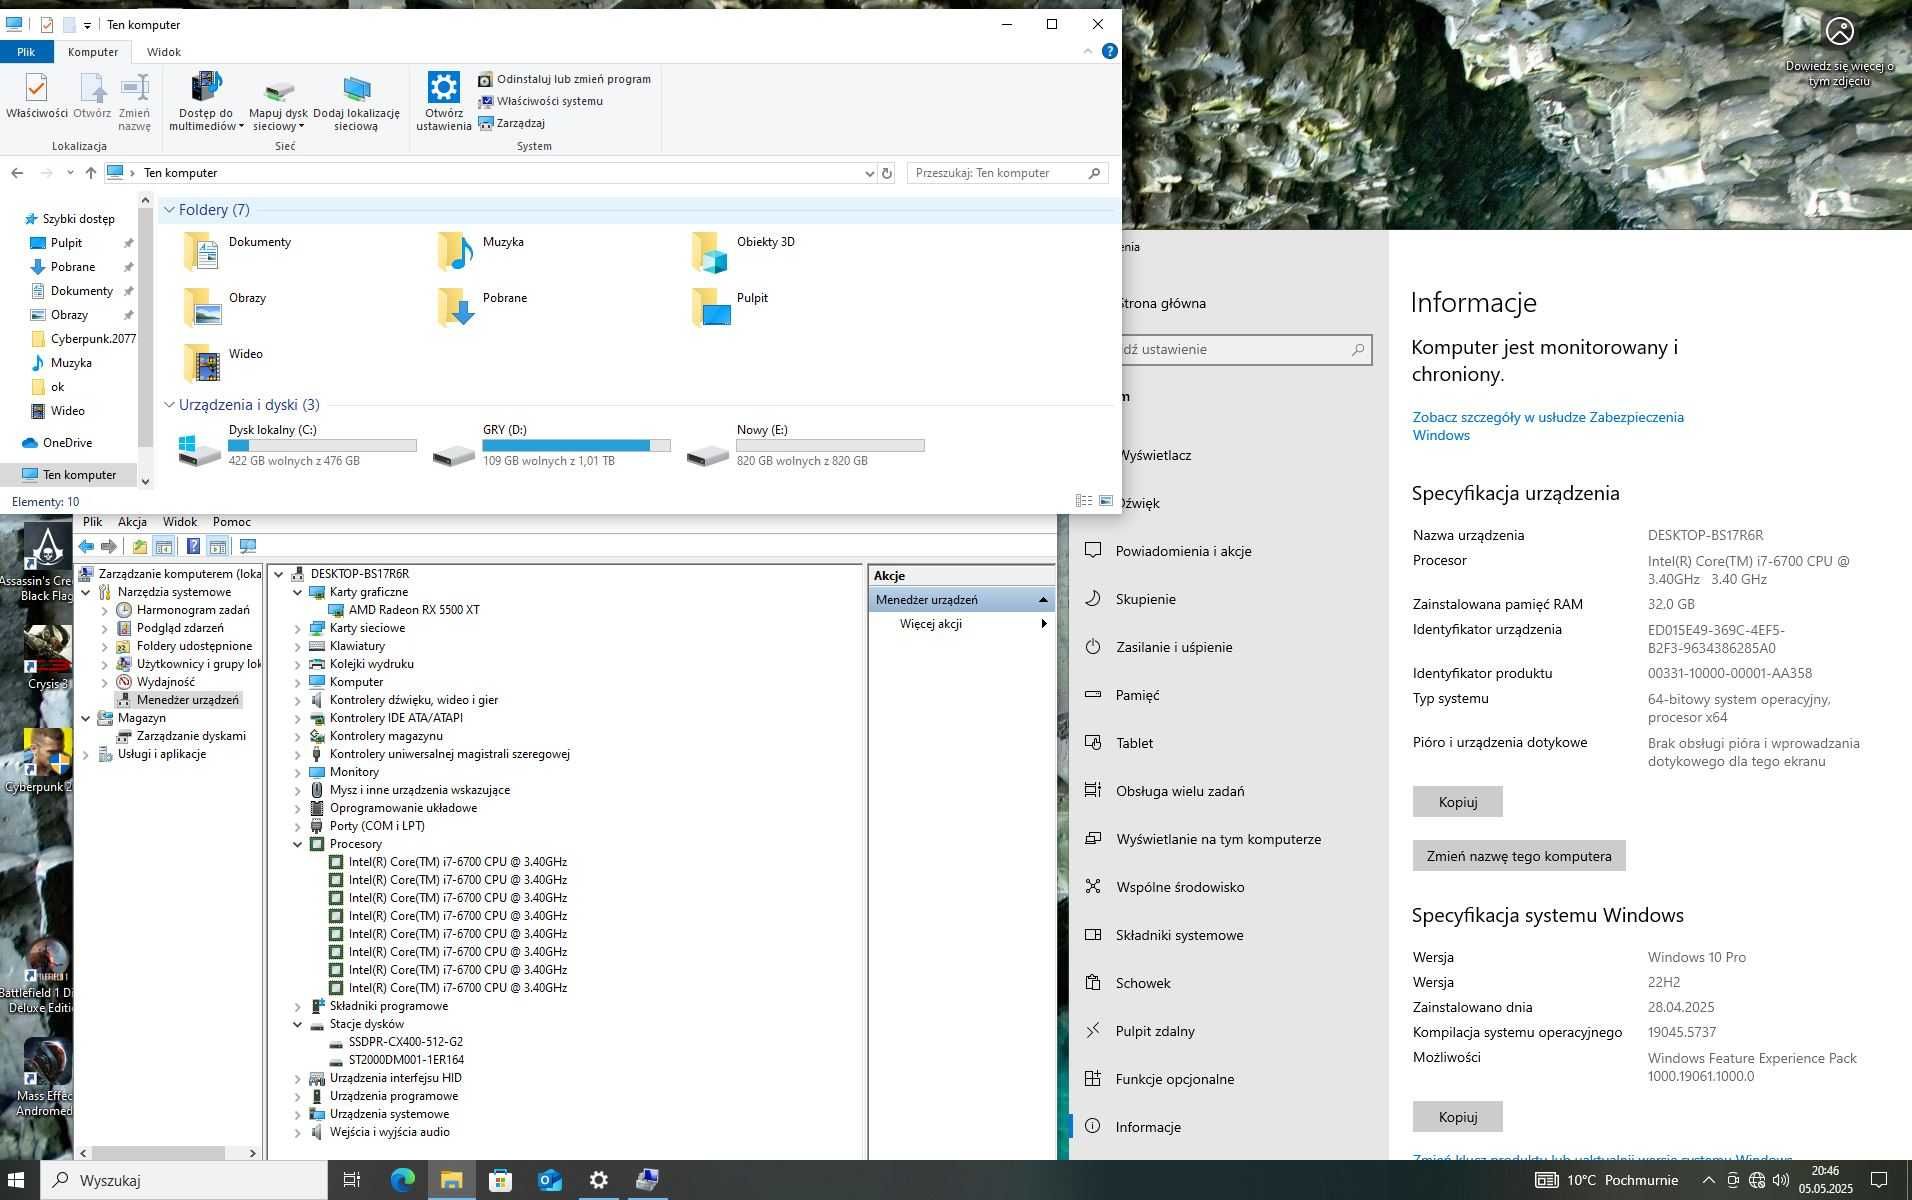Click Zmień nazwę tego komputera
Image resolution: width=1912 pixels, height=1200 pixels.
[x=1518, y=856]
